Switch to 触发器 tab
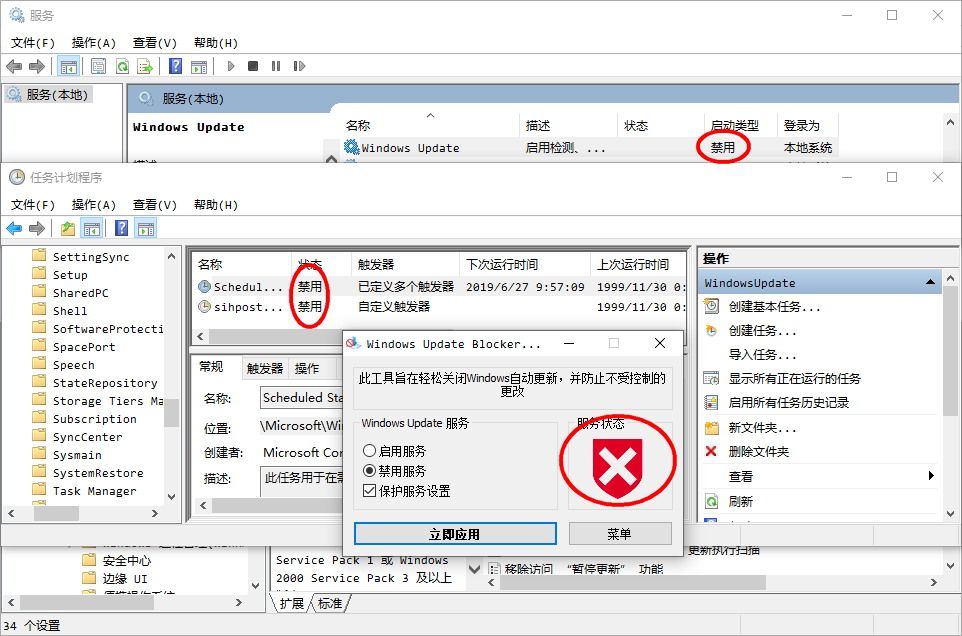The width and height of the screenshot is (962, 636). pyautogui.click(x=265, y=369)
